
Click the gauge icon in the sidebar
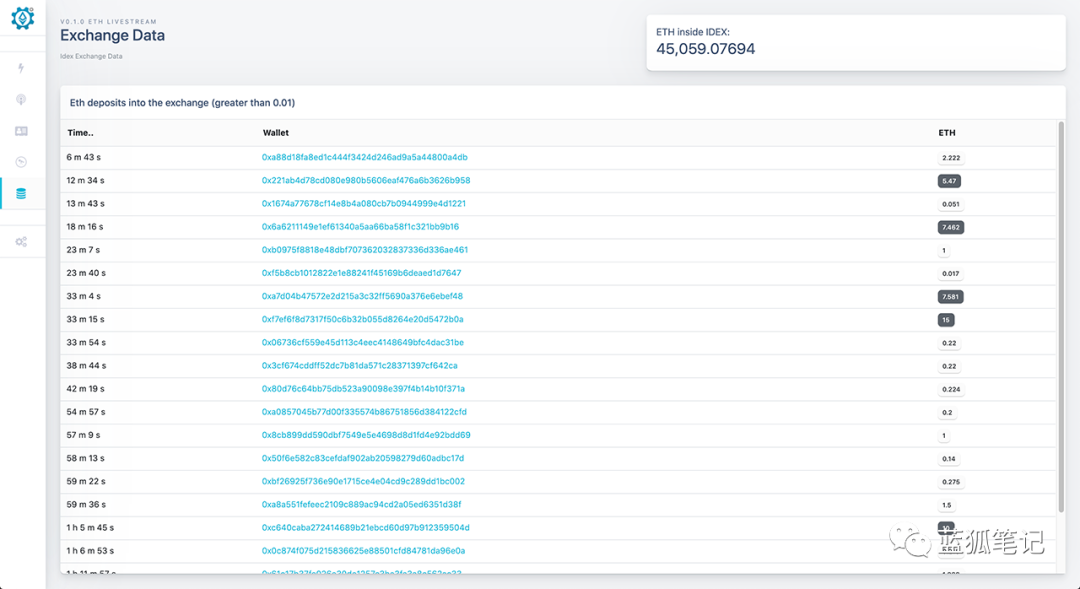22,162
